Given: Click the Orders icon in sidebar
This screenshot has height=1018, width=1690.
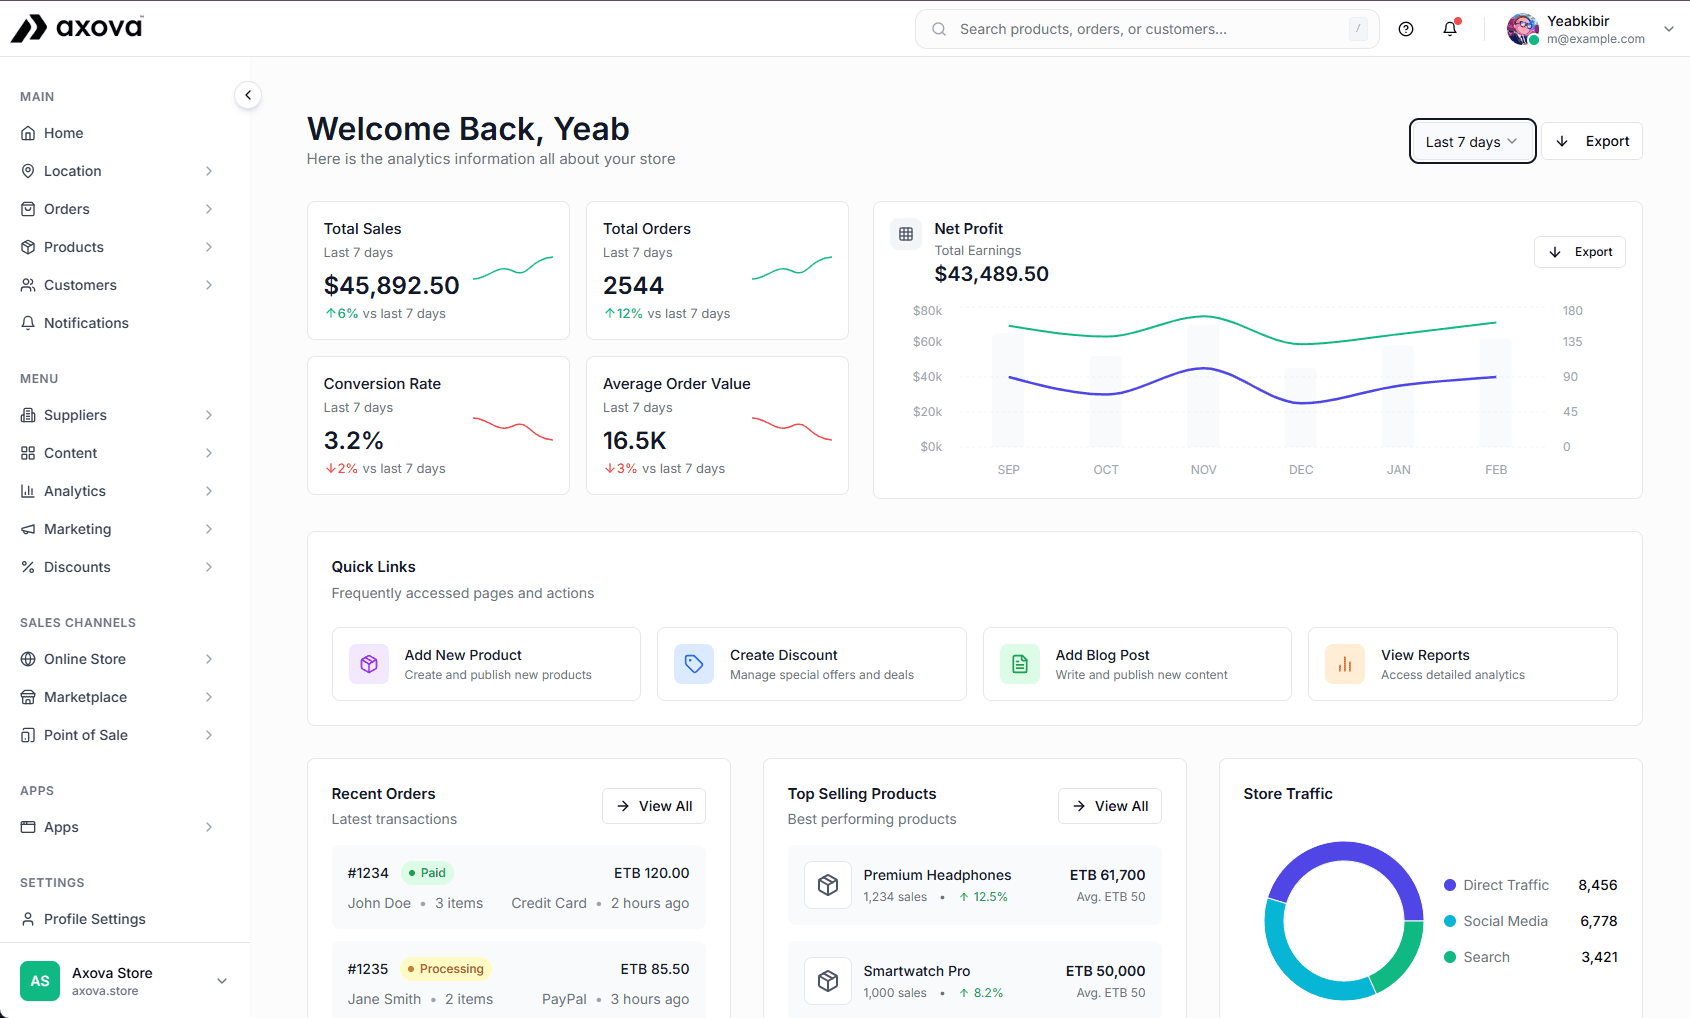Looking at the screenshot, I should click(29, 209).
